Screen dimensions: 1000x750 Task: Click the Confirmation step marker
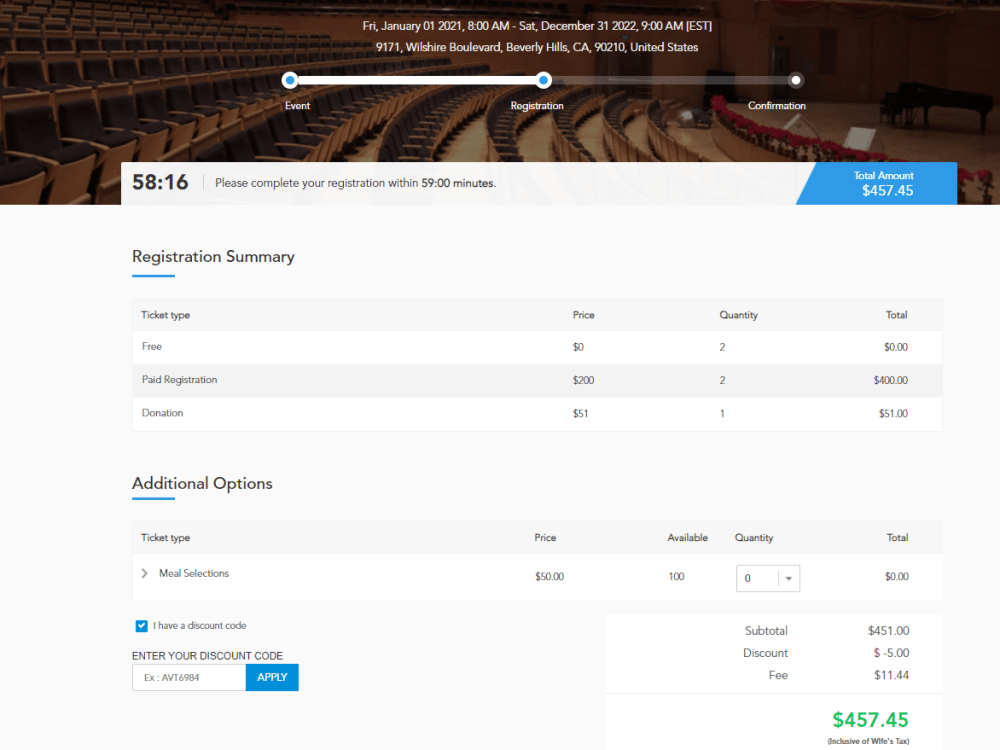pyautogui.click(x=795, y=80)
